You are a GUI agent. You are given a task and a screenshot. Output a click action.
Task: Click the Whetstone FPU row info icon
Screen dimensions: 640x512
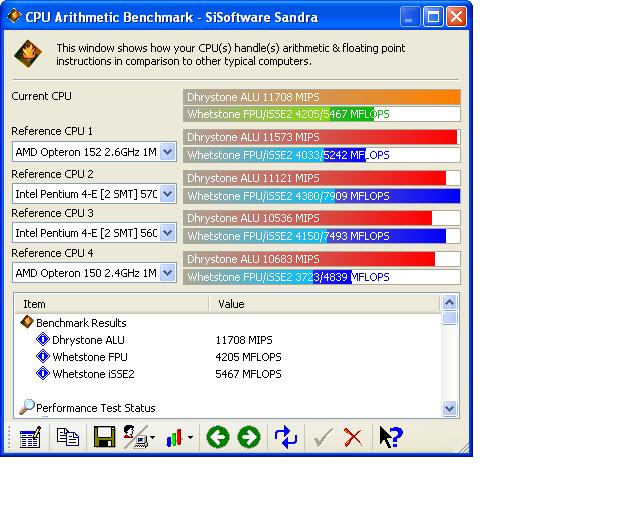tap(42, 357)
